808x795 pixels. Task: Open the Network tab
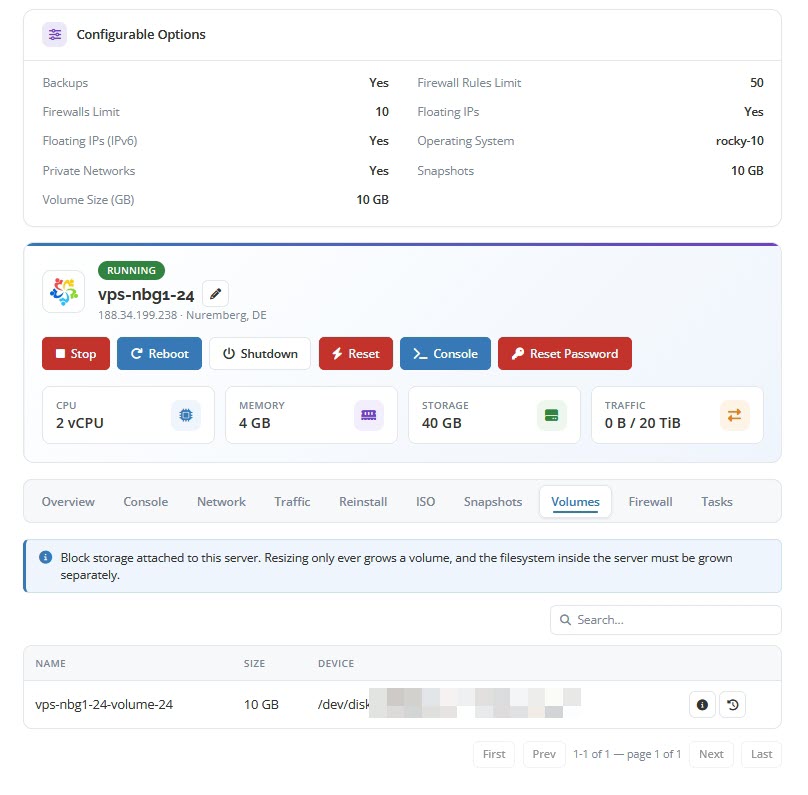221,501
